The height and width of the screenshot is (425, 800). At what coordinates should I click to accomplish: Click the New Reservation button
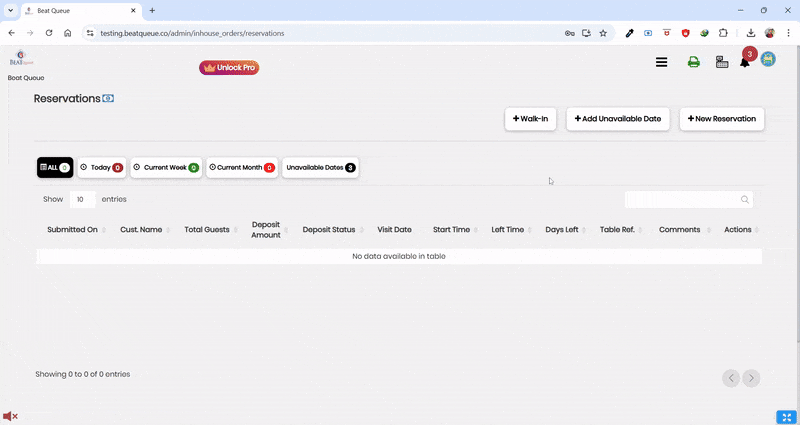pyautogui.click(x=722, y=119)
